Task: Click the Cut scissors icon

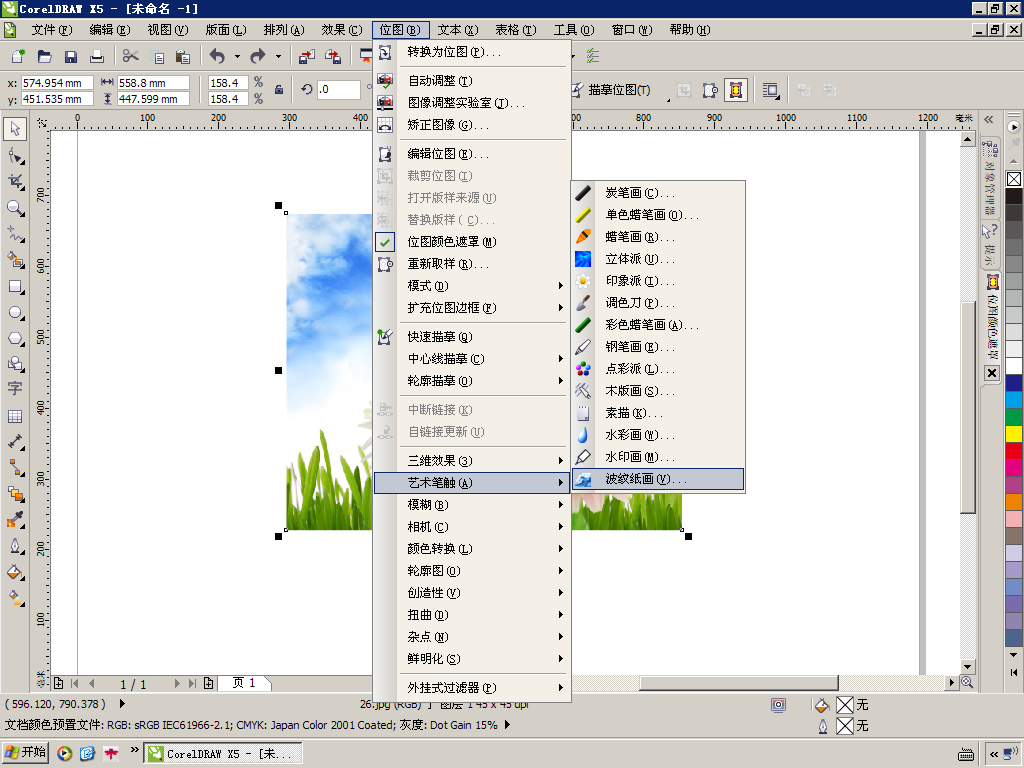Action: click(131, 57)
